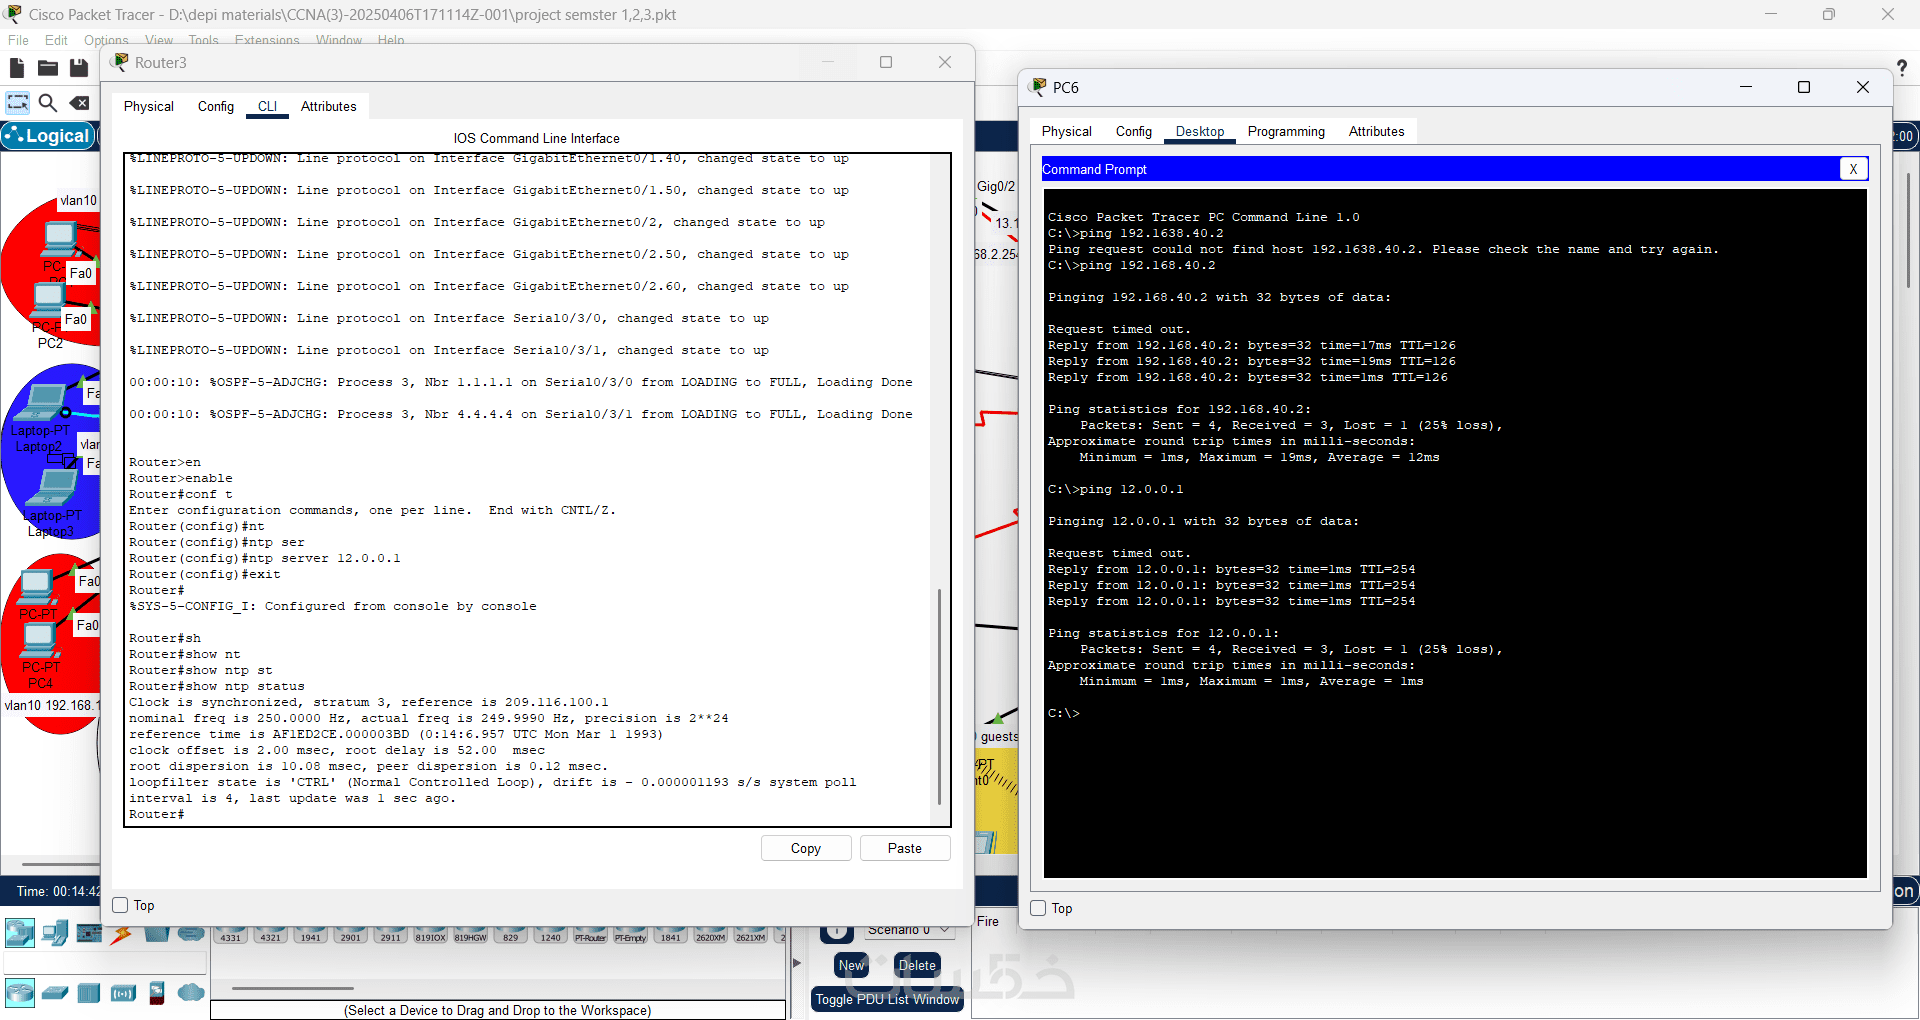Open the Attributes tab in PC6
The width and height of the screenshot is (1920, 1020).
pos(1377,131)
